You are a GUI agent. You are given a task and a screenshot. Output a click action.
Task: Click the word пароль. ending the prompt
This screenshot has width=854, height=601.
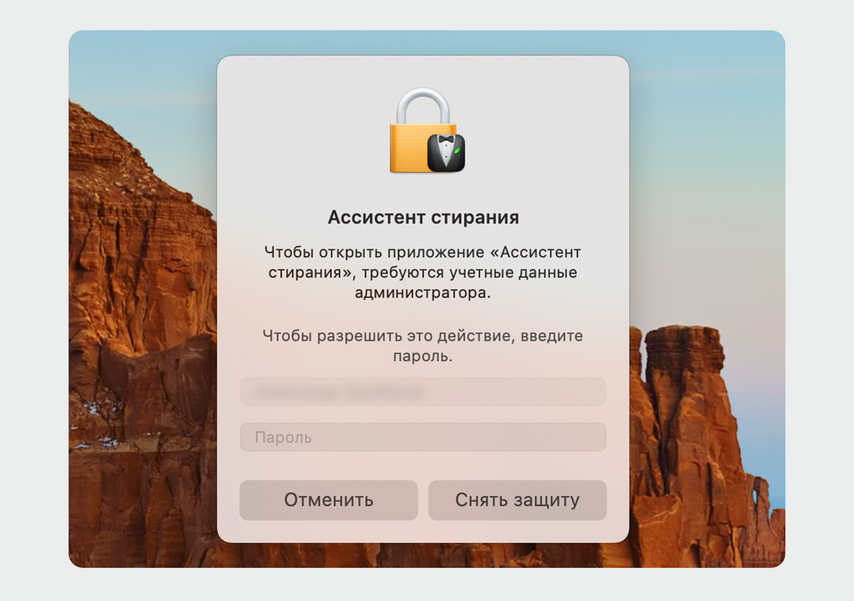point(423,356)
